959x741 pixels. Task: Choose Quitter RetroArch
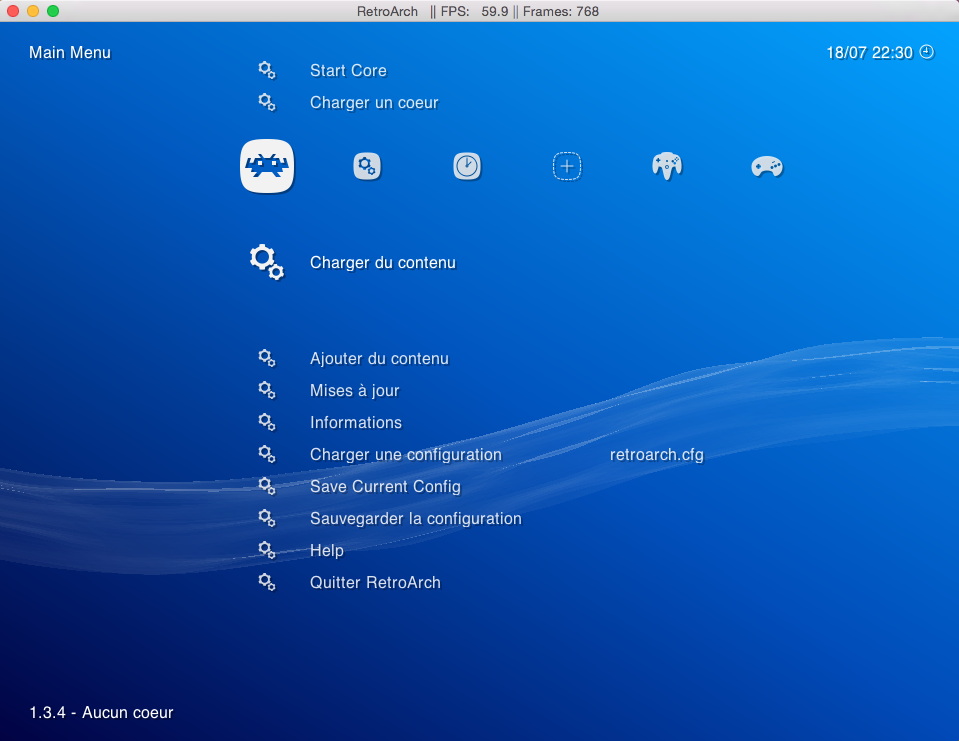pyautogui.click(x=376, y=583)
